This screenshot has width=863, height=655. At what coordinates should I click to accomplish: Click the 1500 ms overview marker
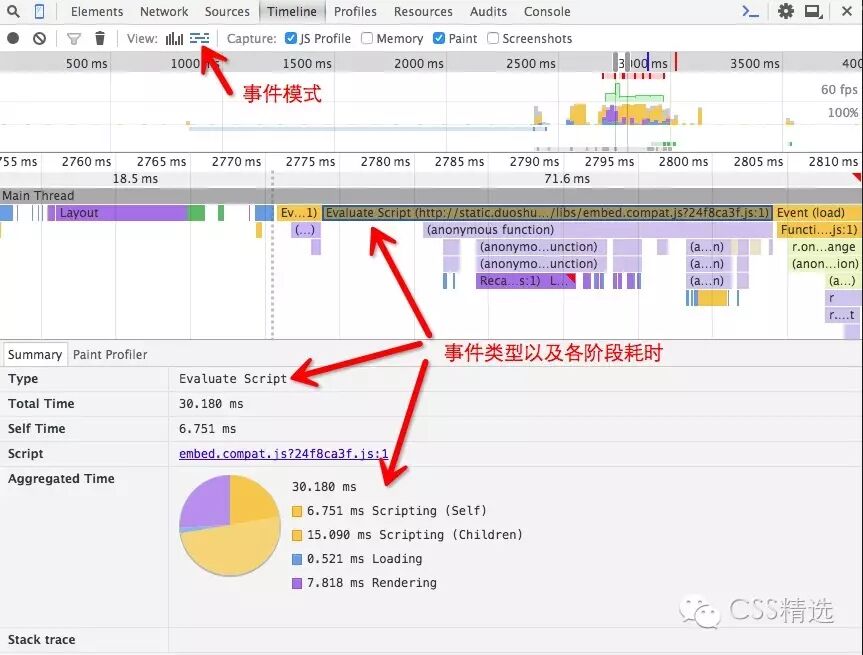(307, 63)
